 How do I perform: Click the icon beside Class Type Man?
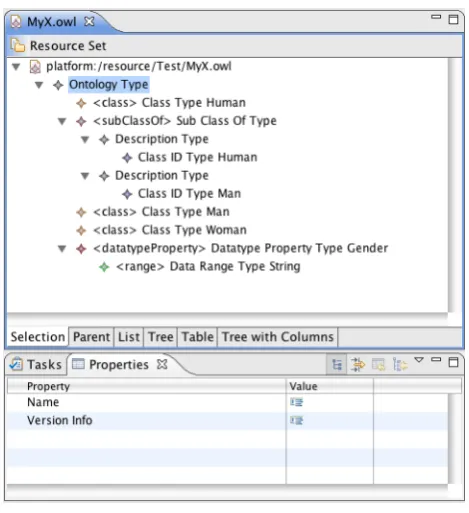point(81,212)
